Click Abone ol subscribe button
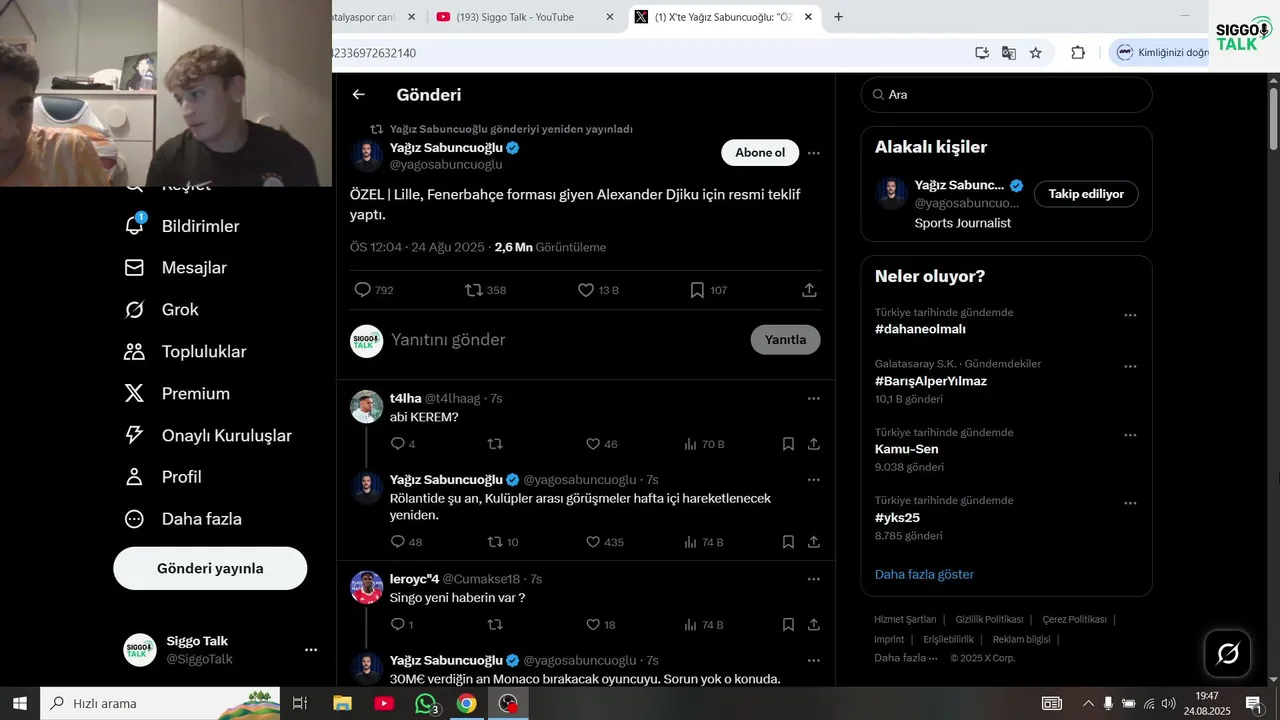Screen dimensions: 1280x720 point(760,153)
